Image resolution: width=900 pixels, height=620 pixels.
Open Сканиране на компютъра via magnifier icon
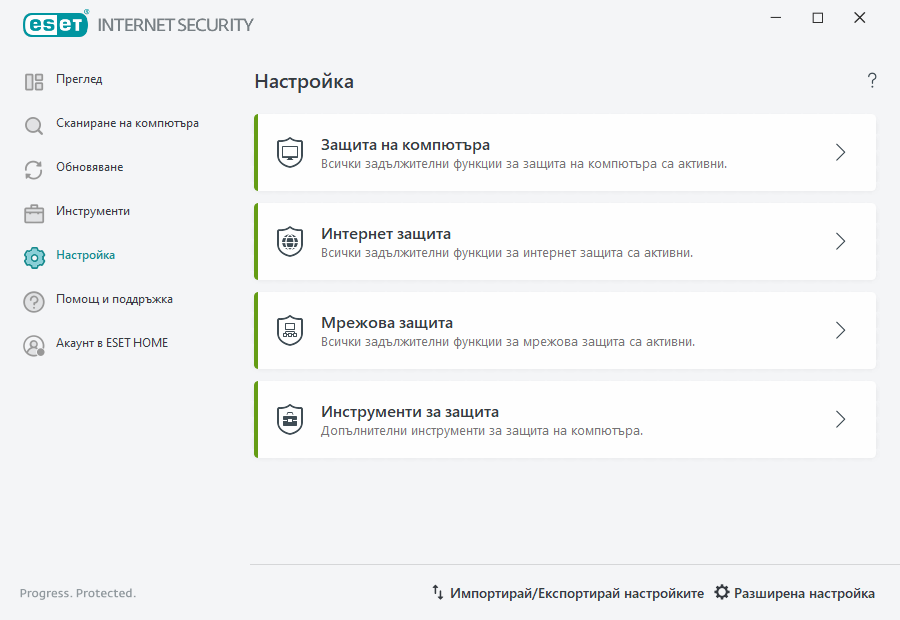(x=33, y=124)
